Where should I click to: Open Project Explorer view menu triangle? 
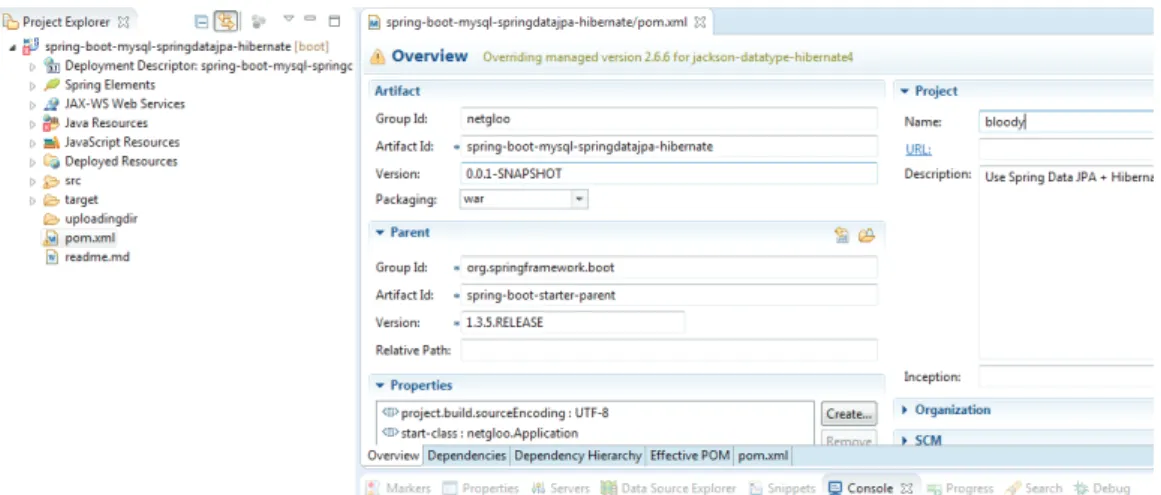pyautogui.click(x=290, y=19)
